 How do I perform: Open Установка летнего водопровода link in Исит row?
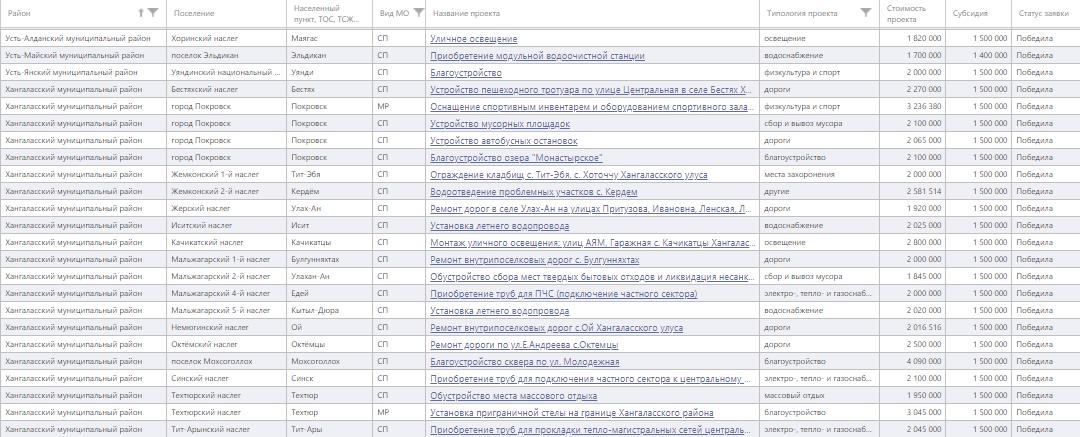click(500, 225)
